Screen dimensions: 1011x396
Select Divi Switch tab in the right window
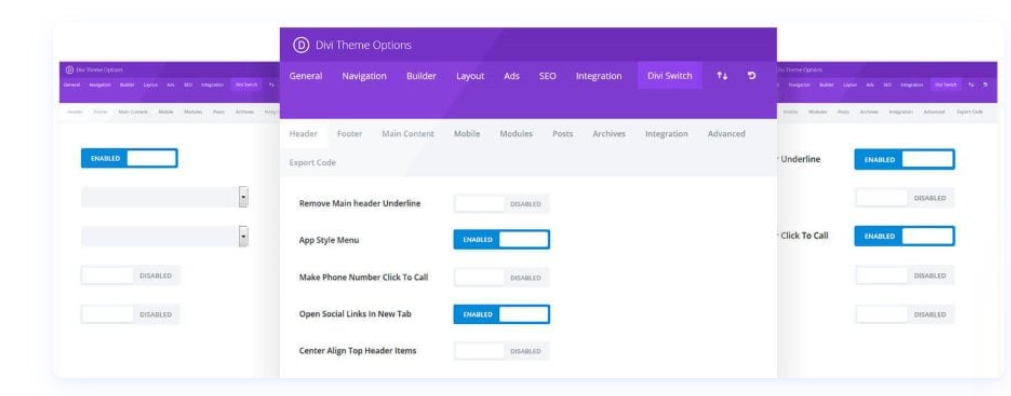coord(947,84)
